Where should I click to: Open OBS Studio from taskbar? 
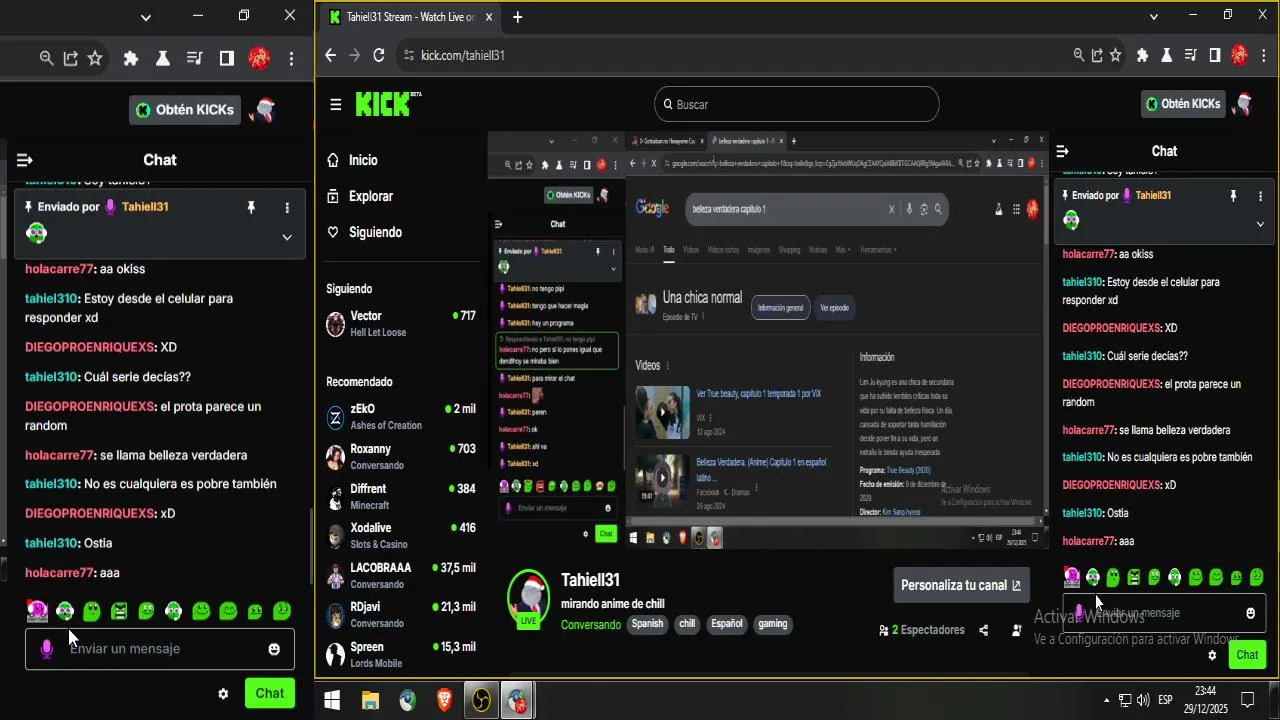481,701
